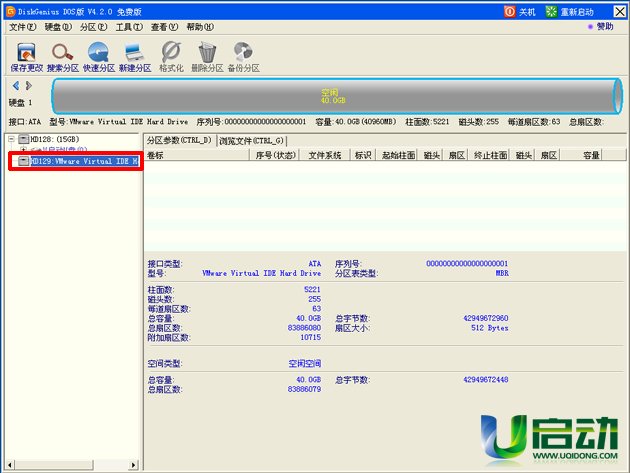
Task: Open the 硬盘(D) menu
Action: click(x=58, y=27)
